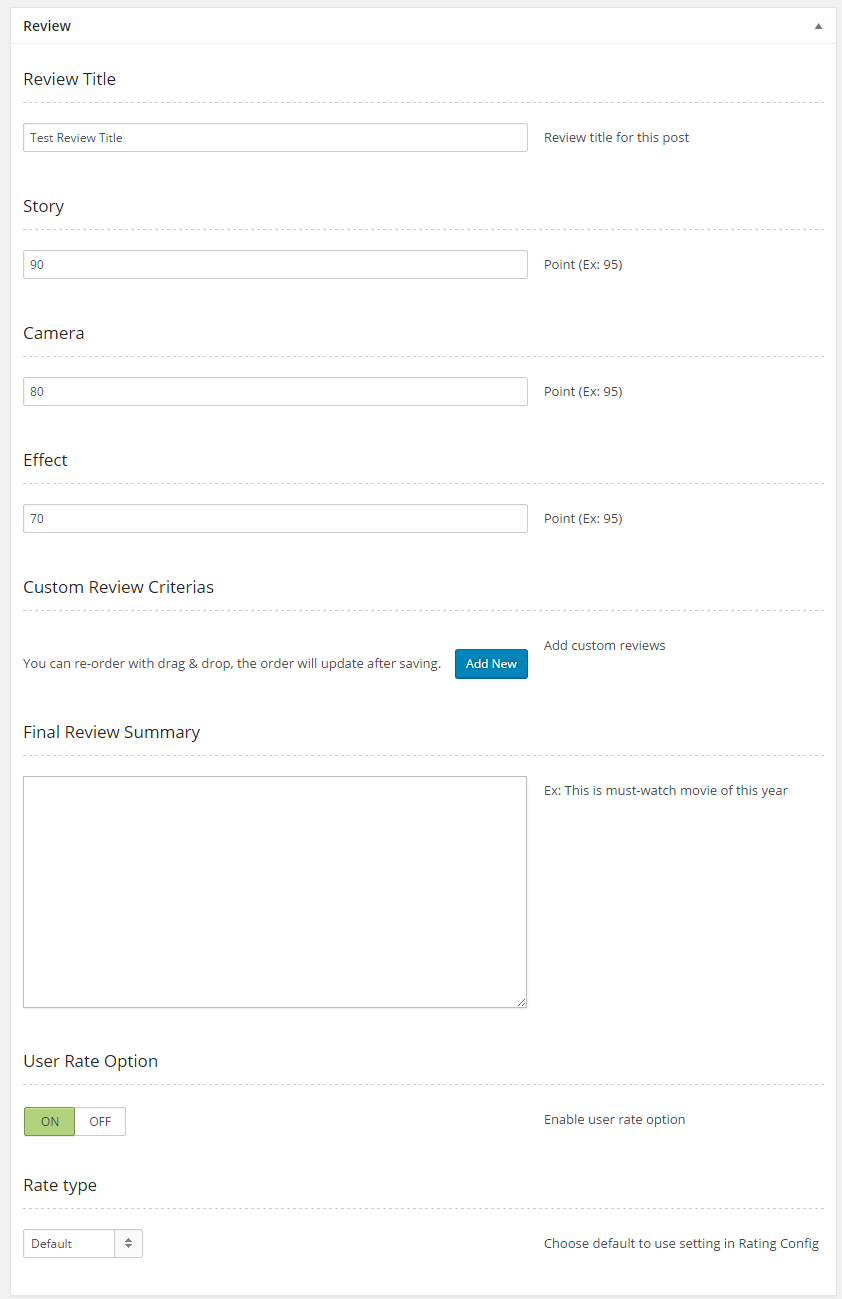Screen dimensions: 842x1299
Task: Focus the Review Title text field
Action: point(275,138)
